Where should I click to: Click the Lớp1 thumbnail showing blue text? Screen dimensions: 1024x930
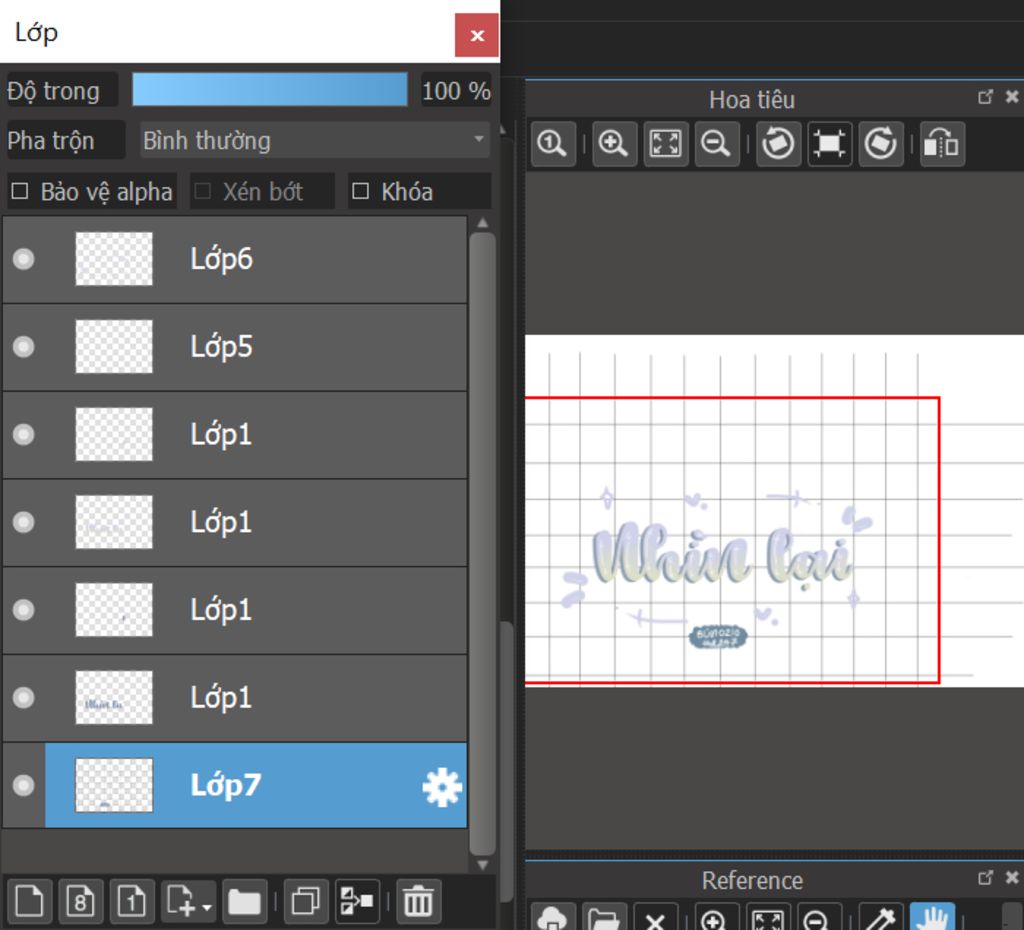point(114,698)
